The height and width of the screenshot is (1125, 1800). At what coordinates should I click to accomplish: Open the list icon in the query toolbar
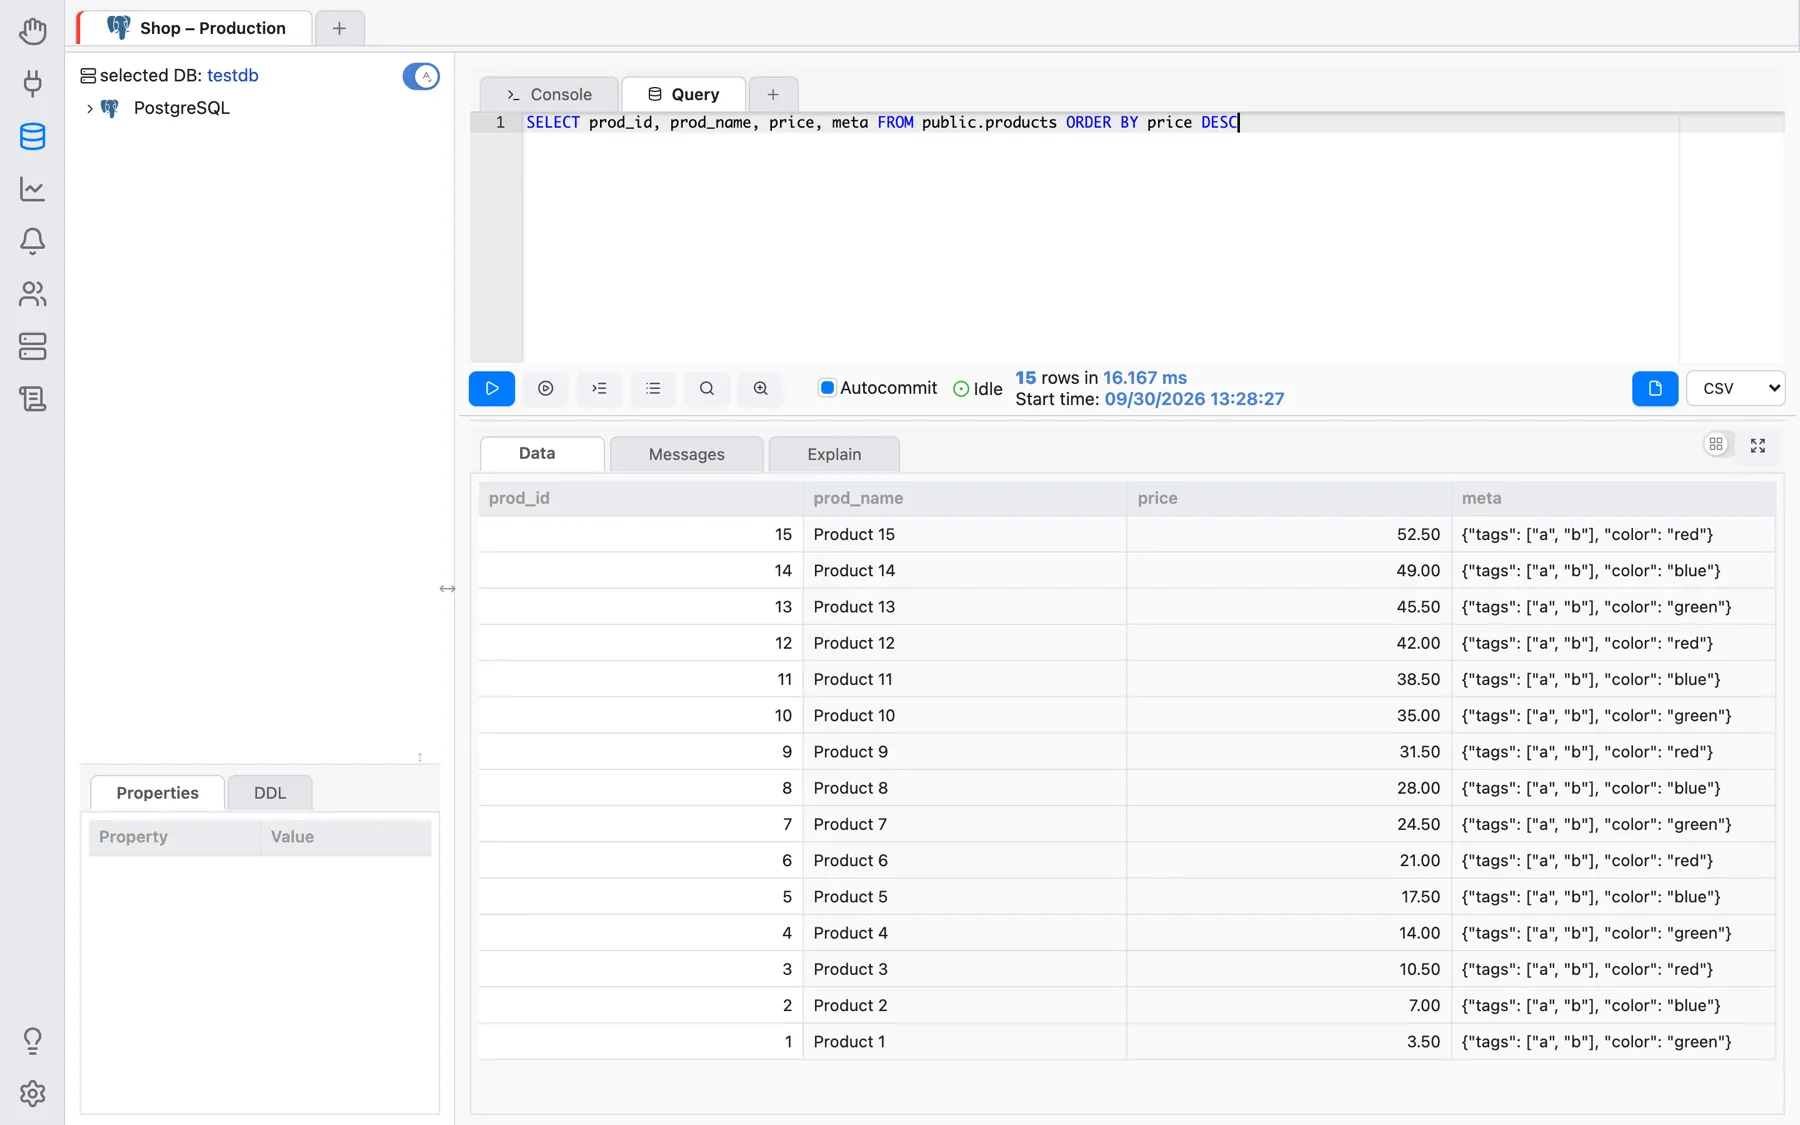(653, 388)
